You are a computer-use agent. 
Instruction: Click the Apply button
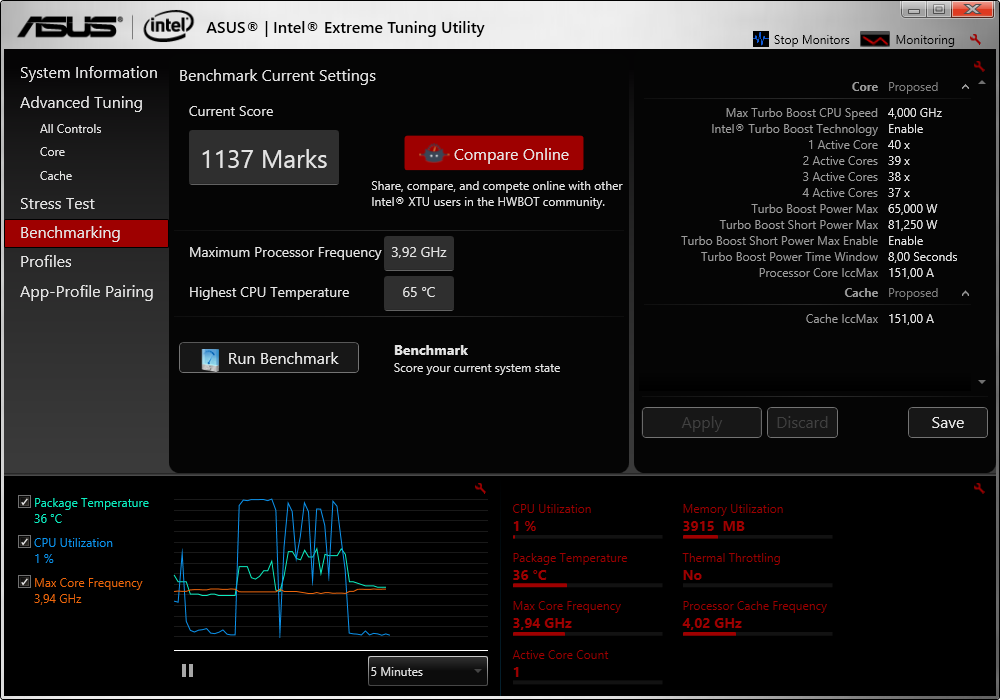click(702, 423)
